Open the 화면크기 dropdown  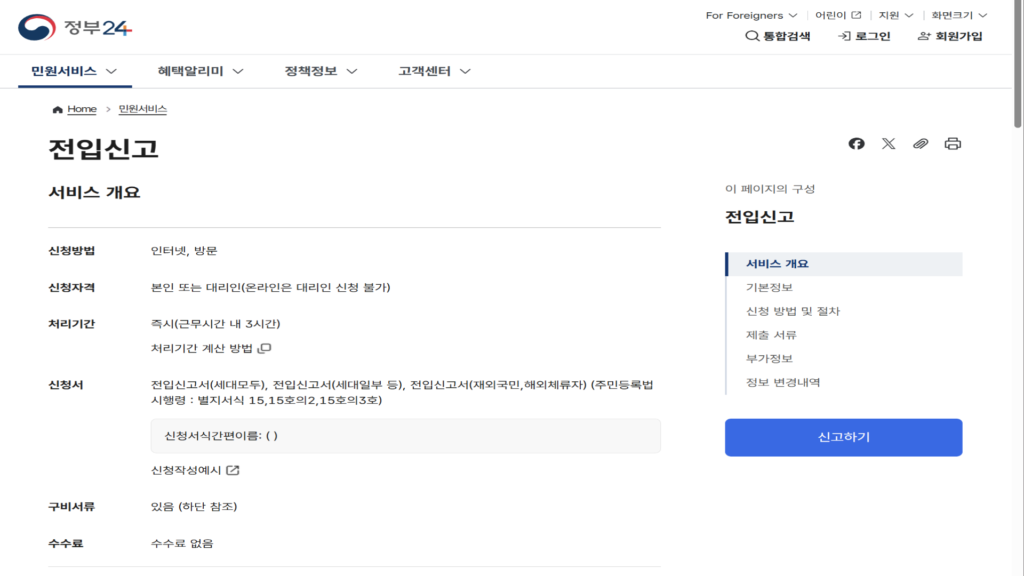959,15
